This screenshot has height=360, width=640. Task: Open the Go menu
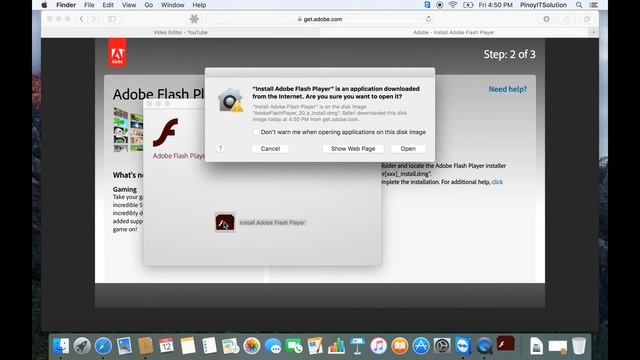tap(149, 5)
